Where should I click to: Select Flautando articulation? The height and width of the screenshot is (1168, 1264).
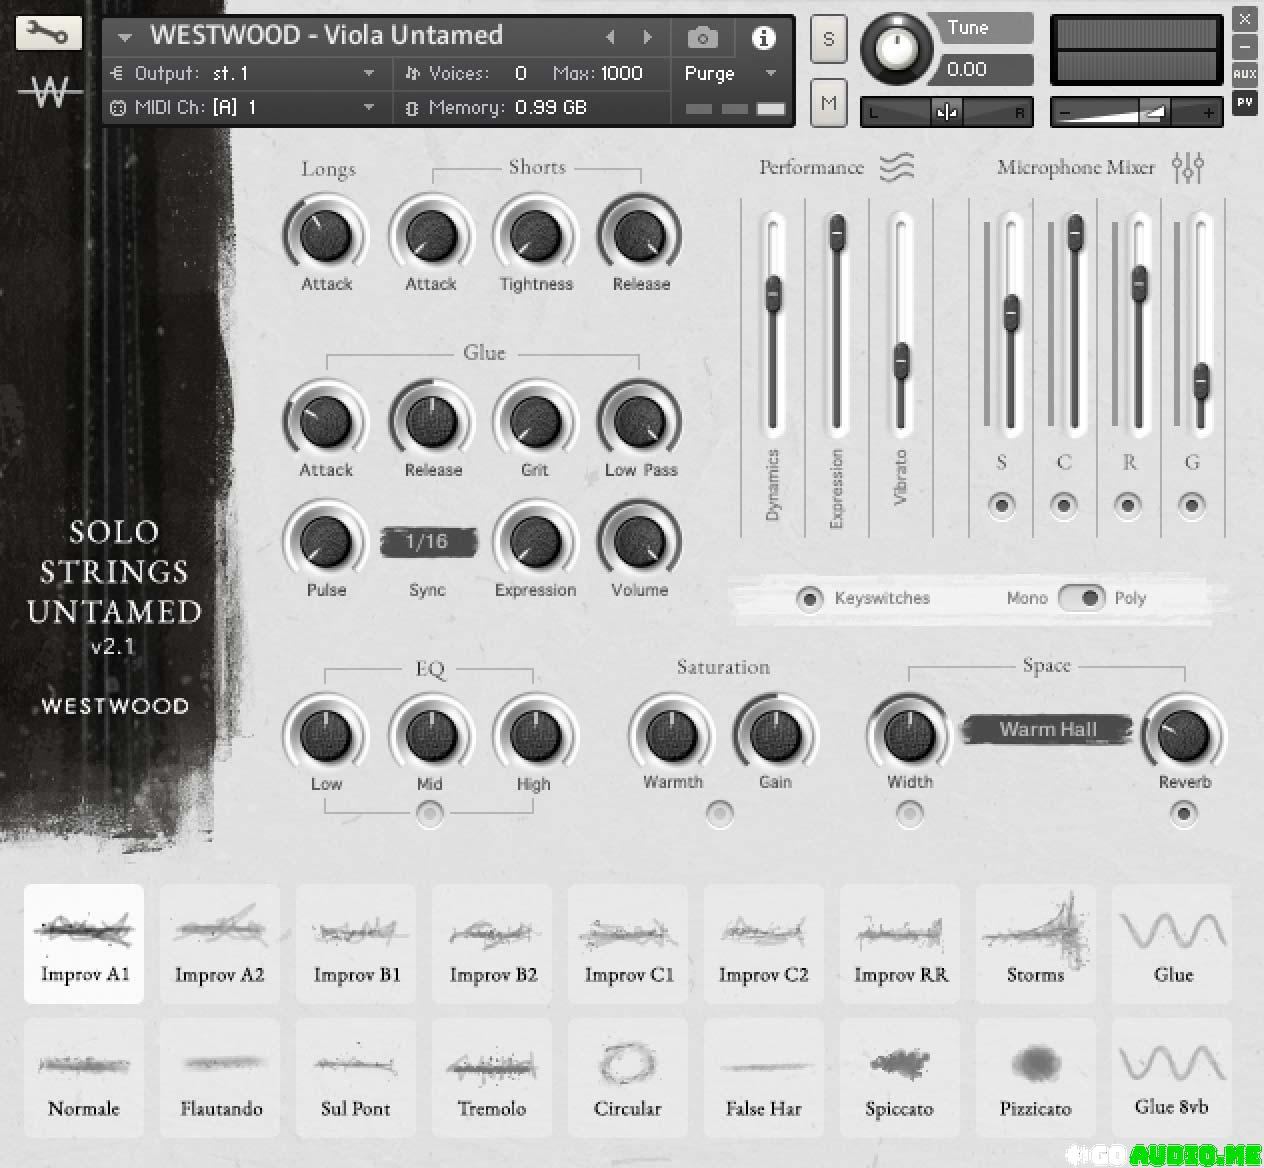pyautogui.click(x=220, y=1077)
